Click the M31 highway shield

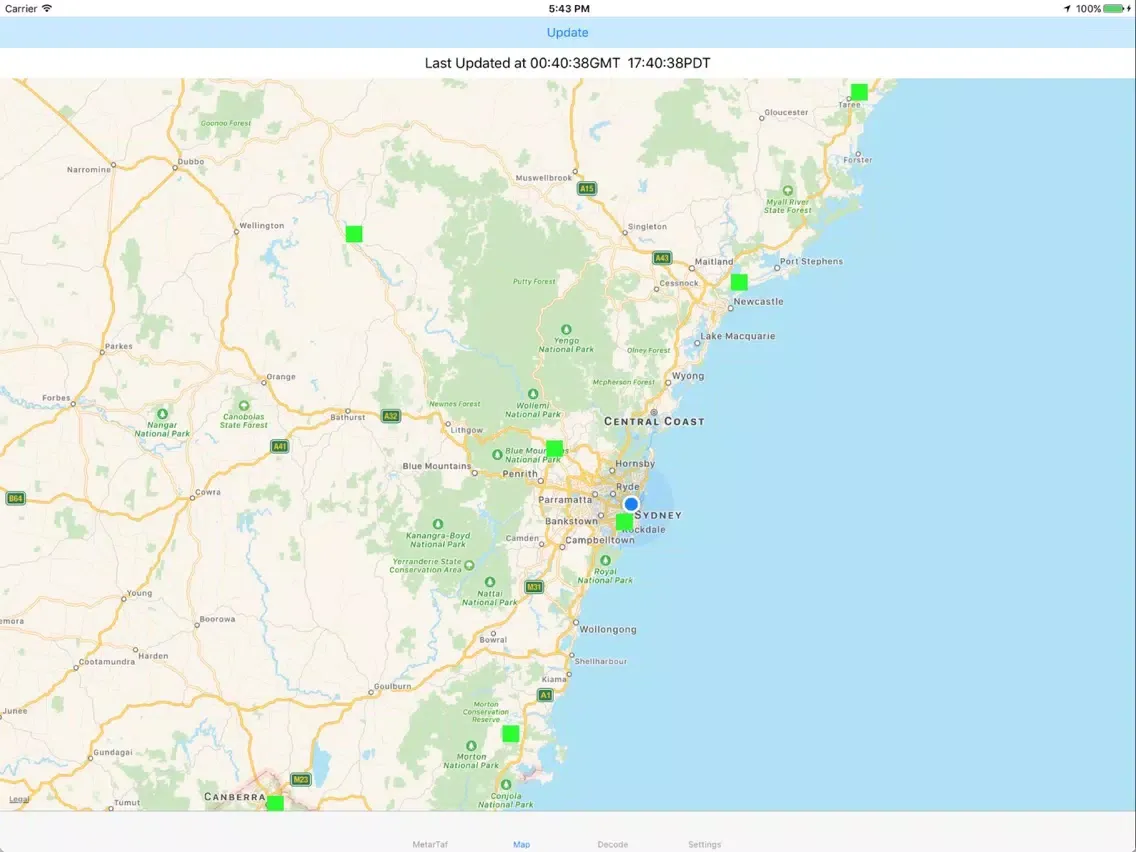pyautogui.click(x=534, y=587)
